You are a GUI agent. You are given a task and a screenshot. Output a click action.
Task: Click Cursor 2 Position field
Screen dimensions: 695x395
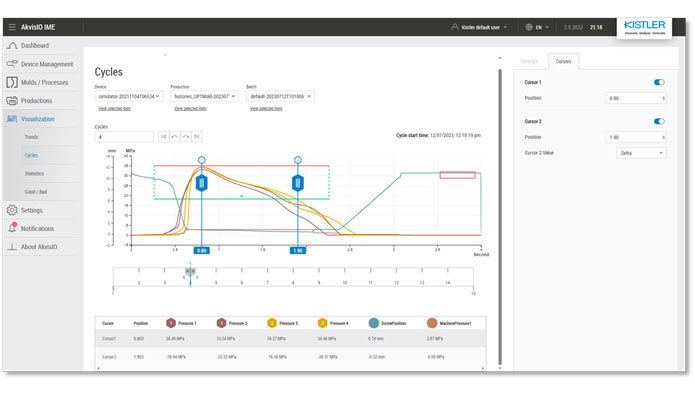636,137
